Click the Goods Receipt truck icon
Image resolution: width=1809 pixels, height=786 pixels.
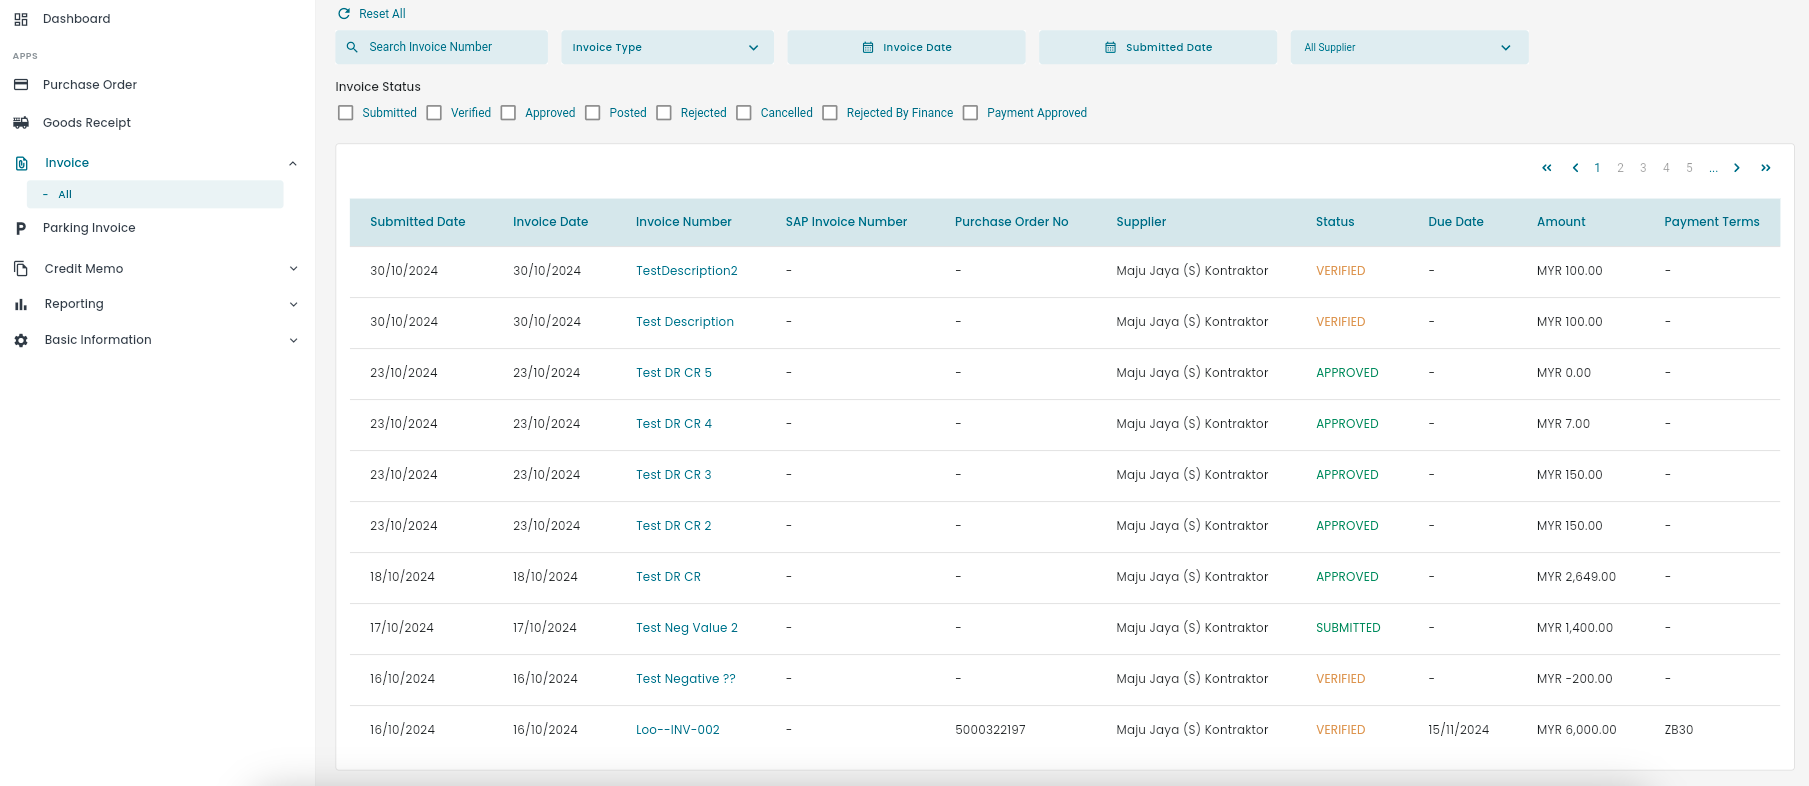21,123
